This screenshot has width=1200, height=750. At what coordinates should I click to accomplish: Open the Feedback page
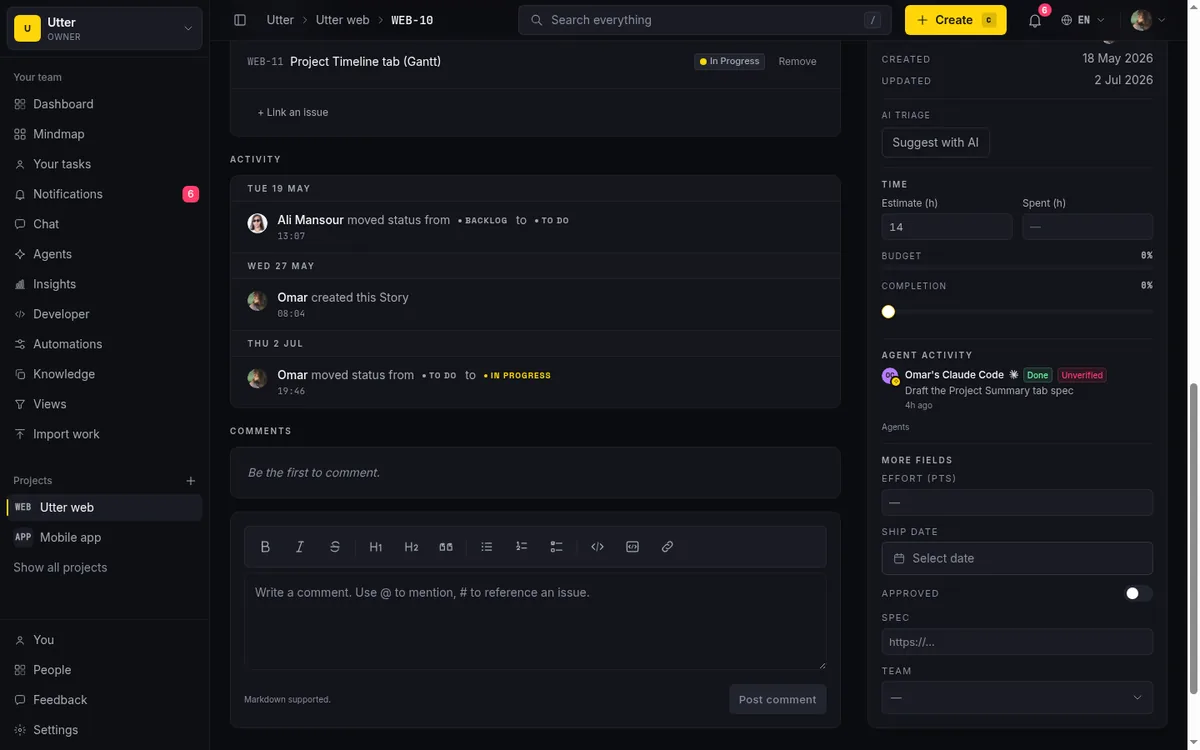pyautogui.click(x=104, y=700)
